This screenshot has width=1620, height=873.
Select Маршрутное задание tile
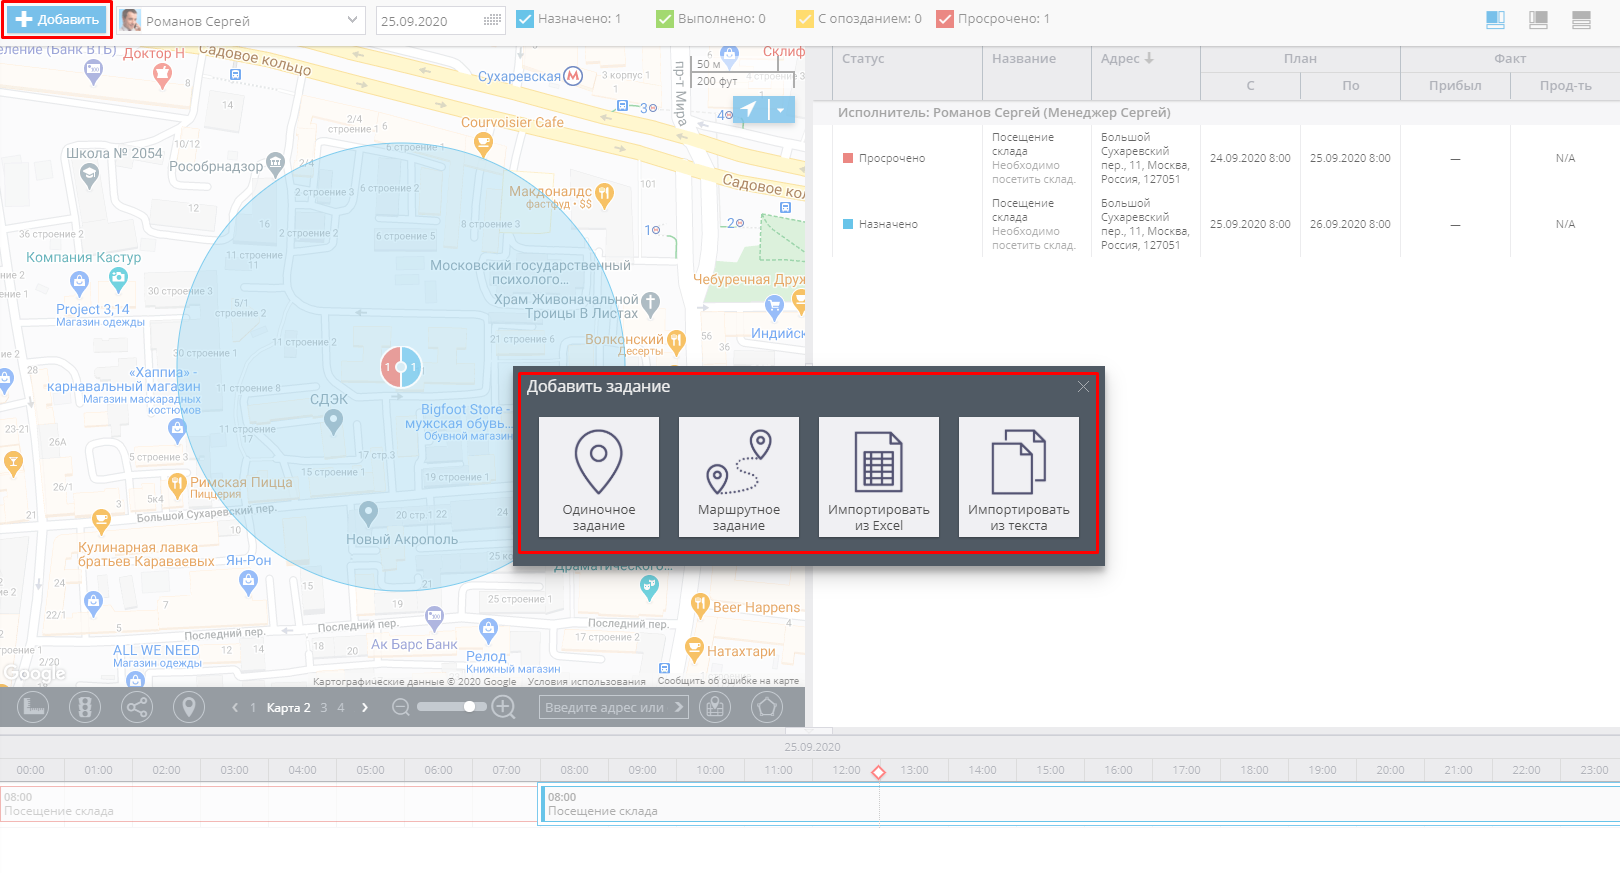[738, 477]
